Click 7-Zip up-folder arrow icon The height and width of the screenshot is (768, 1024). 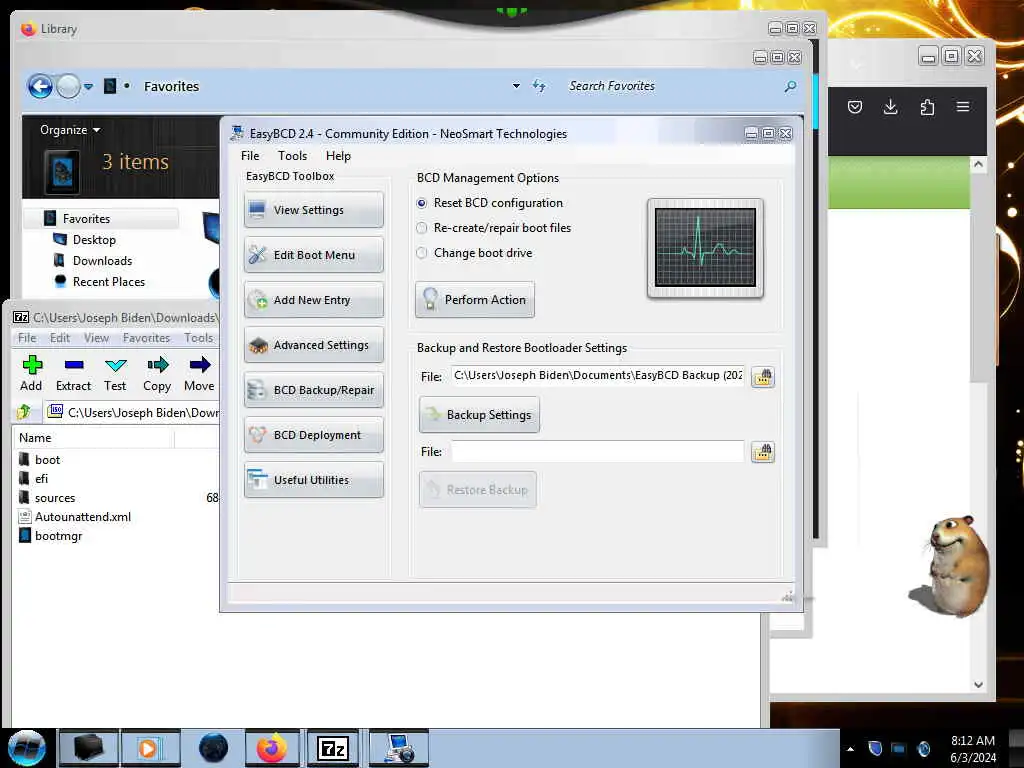click(x=24, y=412)
